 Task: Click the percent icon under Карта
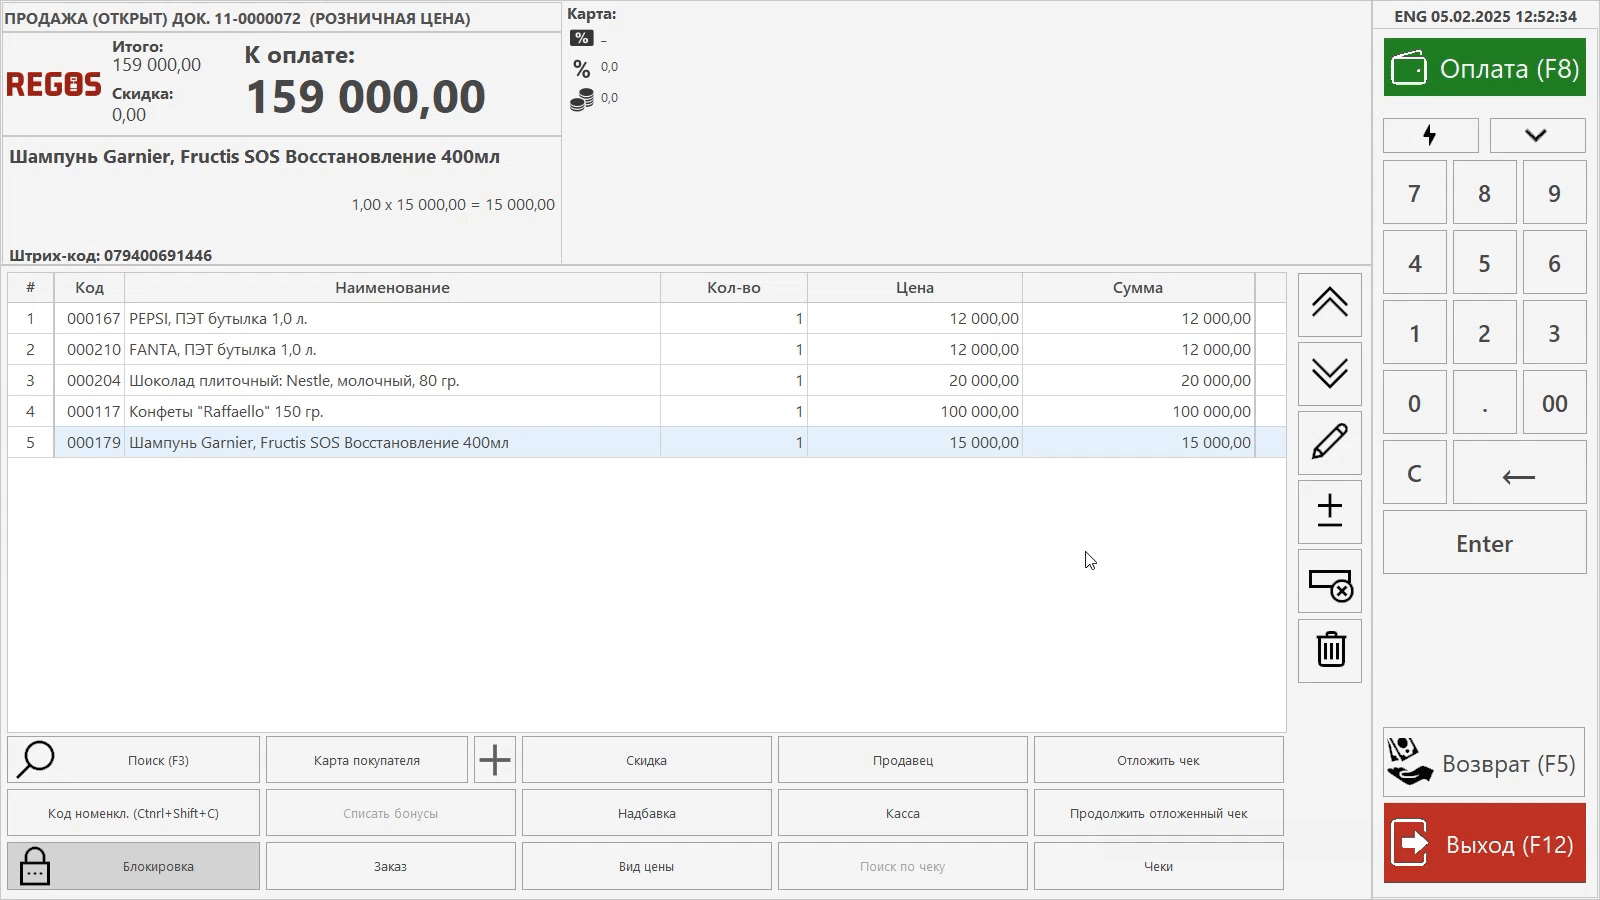tap(582, 68)
